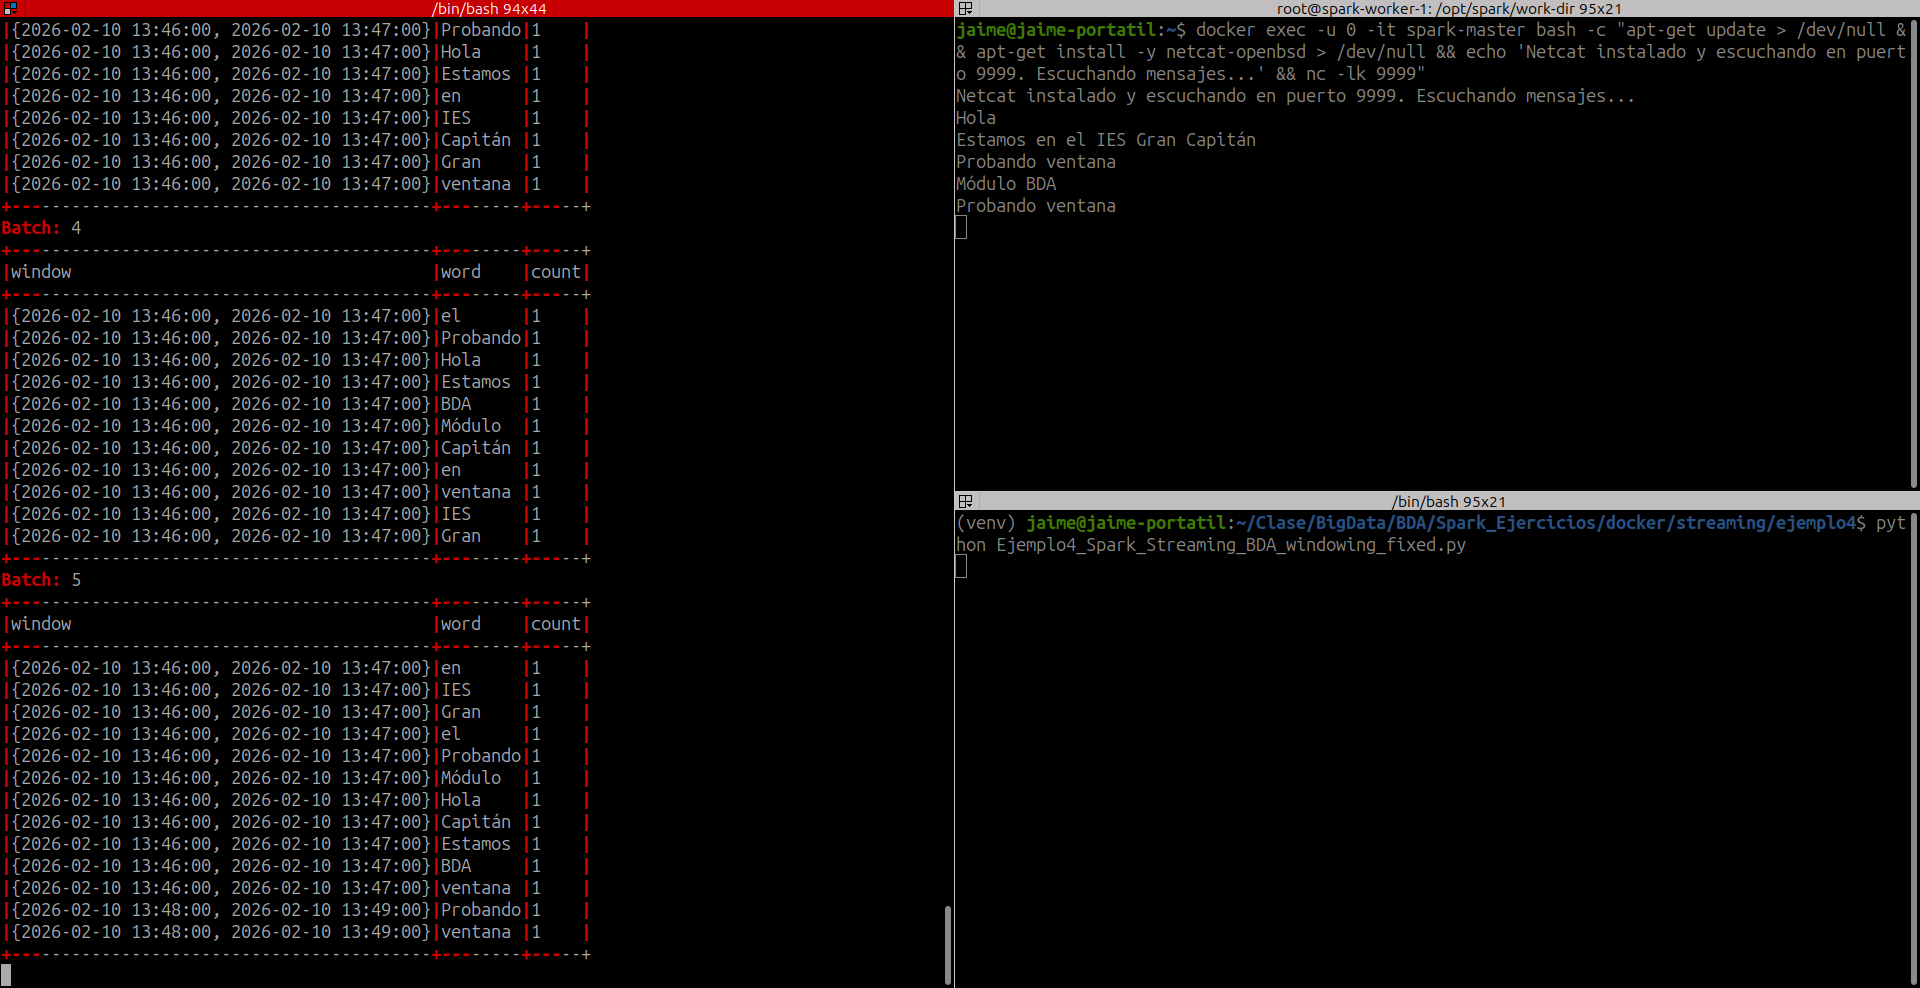Click cursor at bottom of left terminal
Image resolution: width=1920 pixels, height=988 pixels.
(x=6, y=975)
